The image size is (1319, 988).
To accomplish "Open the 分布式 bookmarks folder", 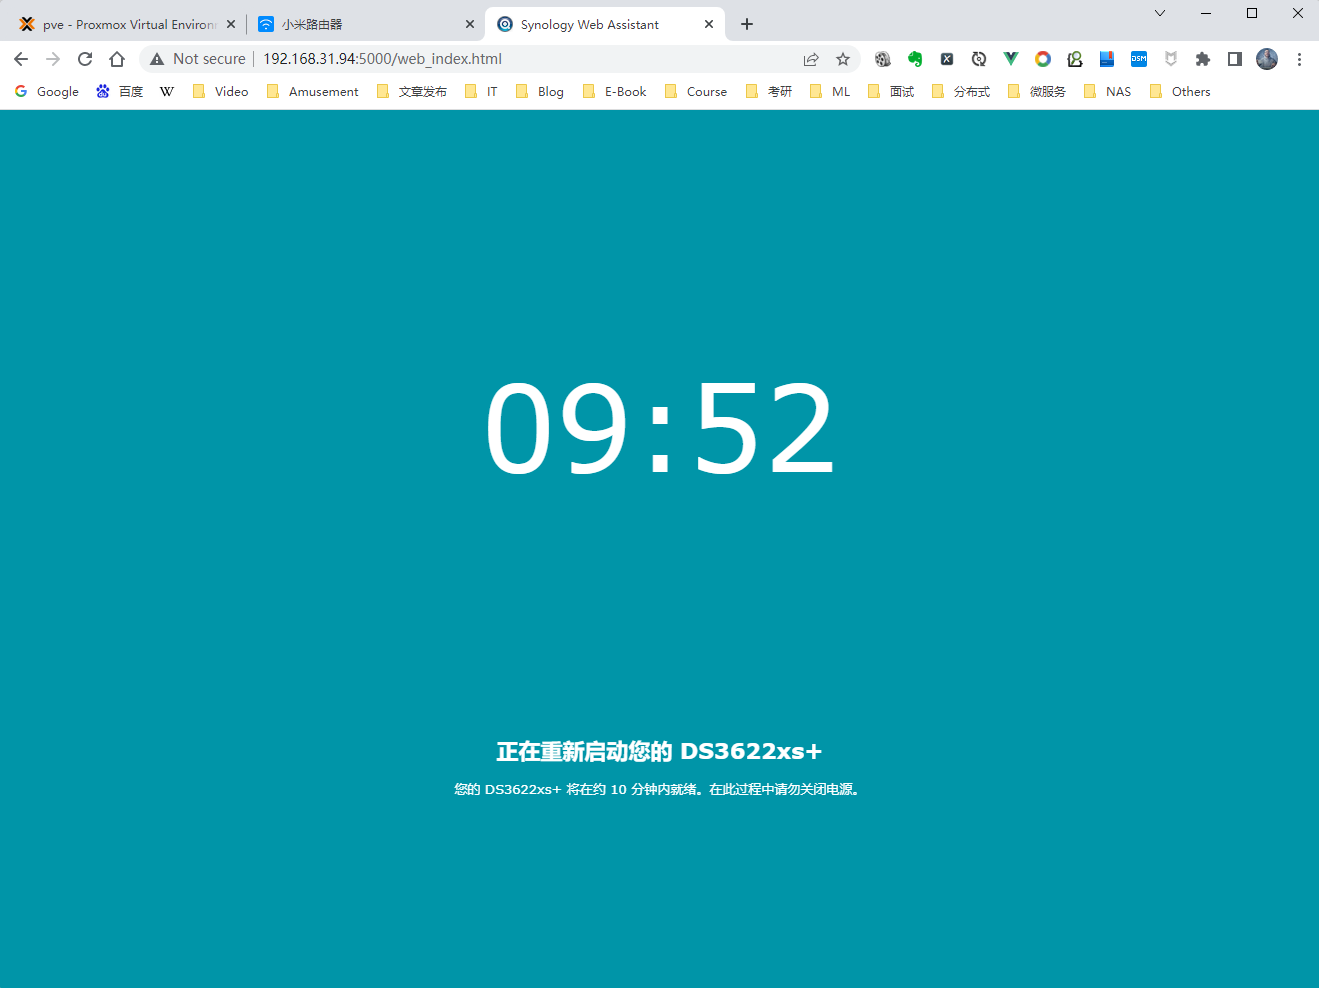I will tap(962, 91).
